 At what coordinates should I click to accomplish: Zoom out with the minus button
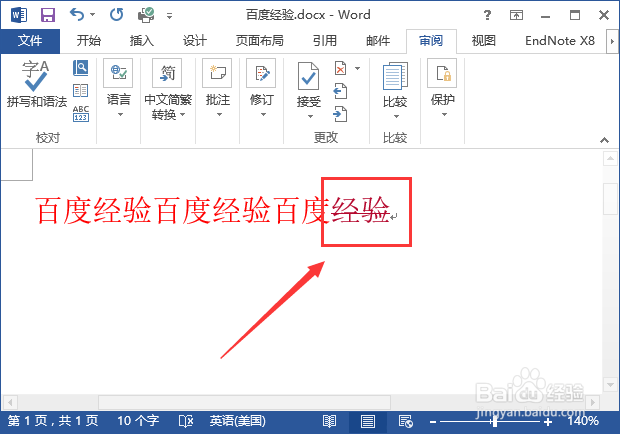tap(433, 422)
